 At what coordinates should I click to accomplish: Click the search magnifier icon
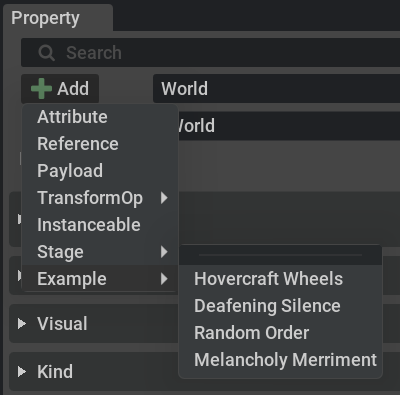click(46, 53)
